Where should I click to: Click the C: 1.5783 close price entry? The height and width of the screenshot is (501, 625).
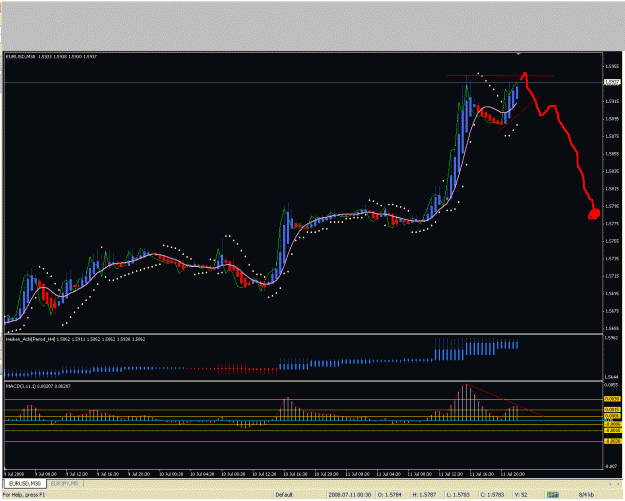click(x=493, y=495)
